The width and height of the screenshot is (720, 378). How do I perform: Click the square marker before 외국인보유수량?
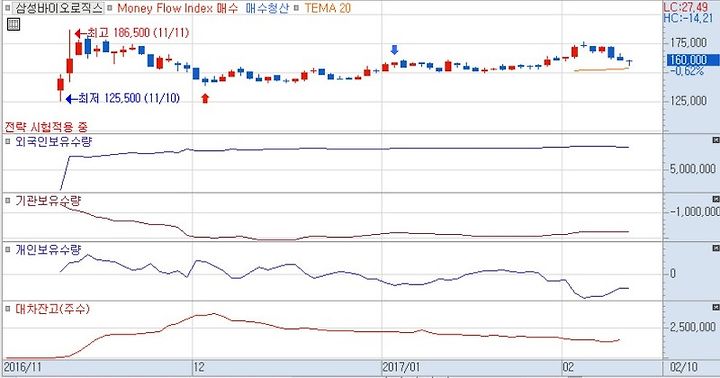(8, 141)
